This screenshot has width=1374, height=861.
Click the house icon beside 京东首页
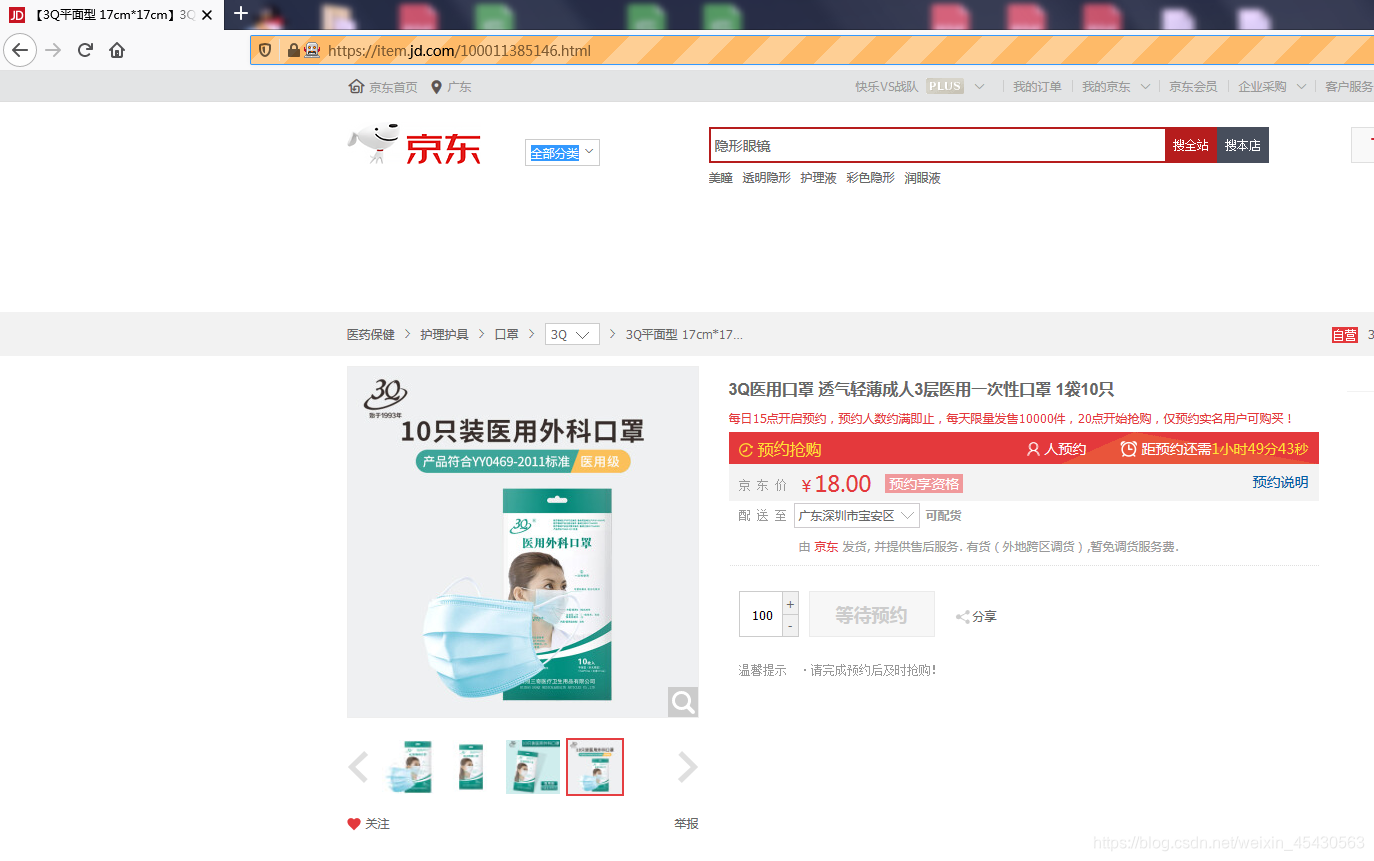pos(355,86)
